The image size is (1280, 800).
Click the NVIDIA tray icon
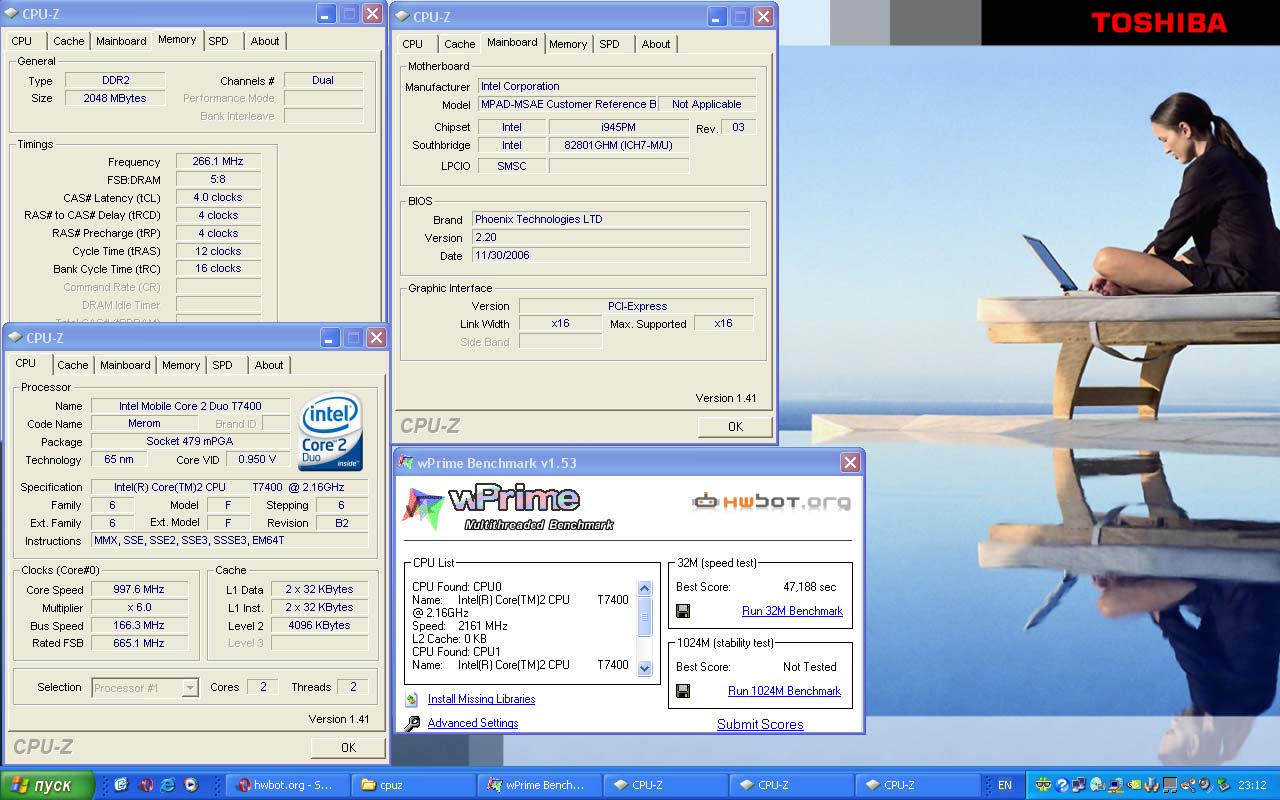click(x=1135, y=785)
